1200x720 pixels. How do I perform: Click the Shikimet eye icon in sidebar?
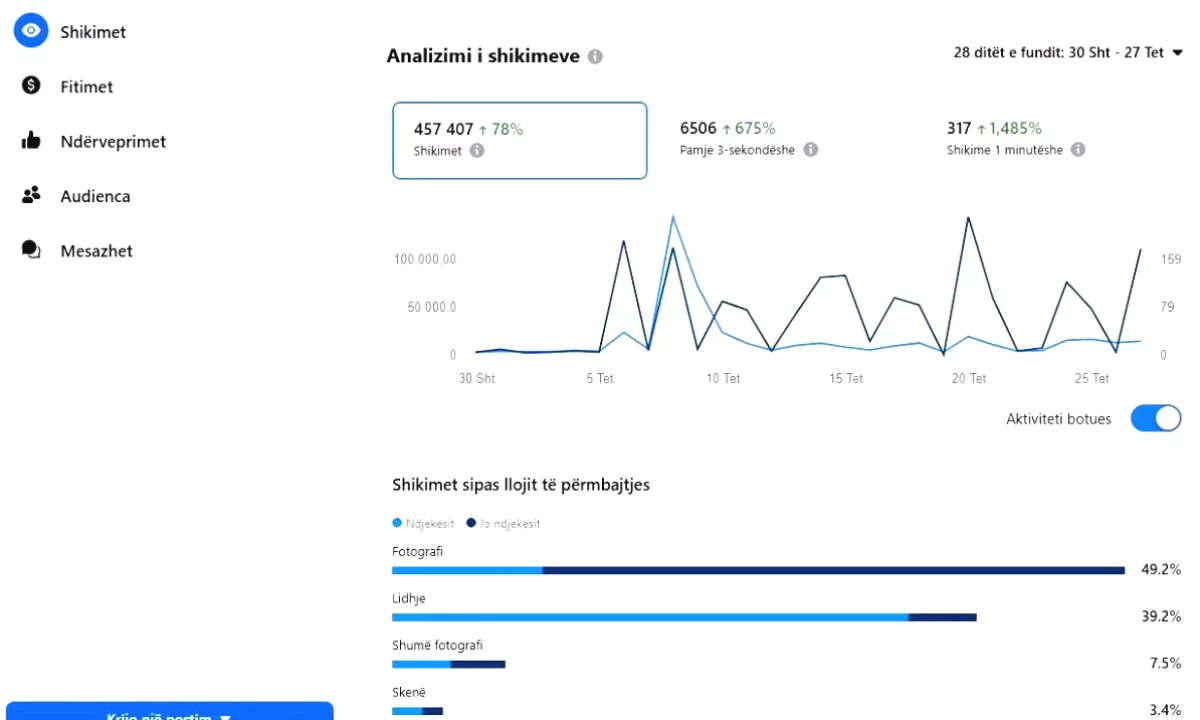tap(31, 31)
